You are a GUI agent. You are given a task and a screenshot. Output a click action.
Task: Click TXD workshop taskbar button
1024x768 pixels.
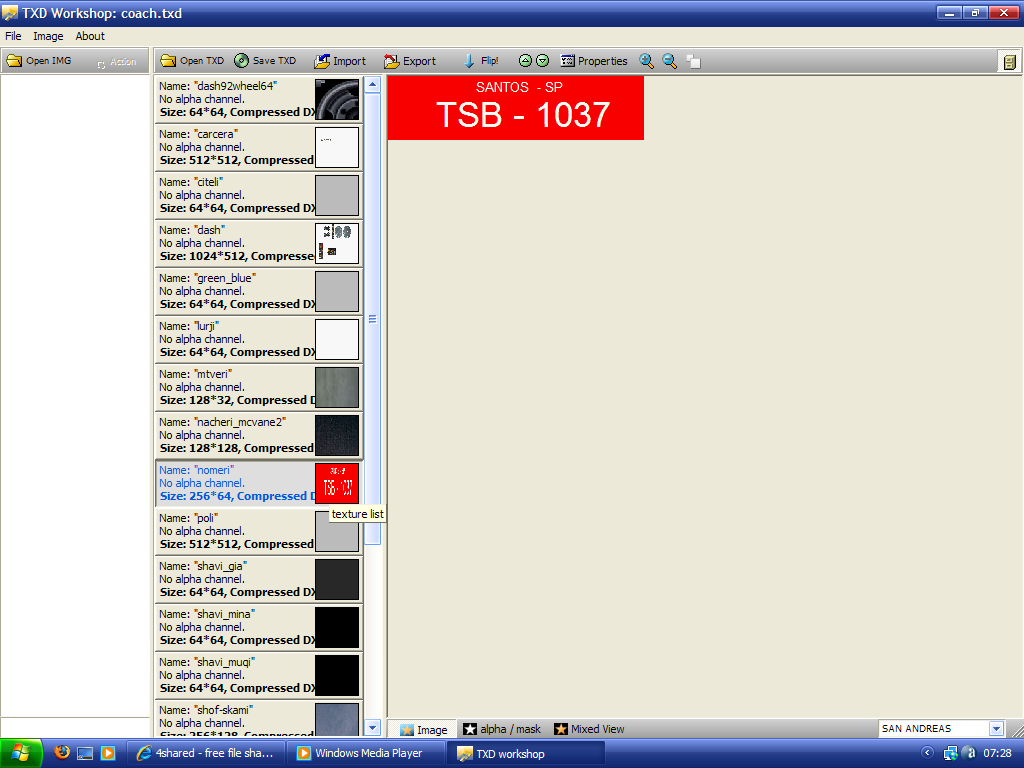pos(526,754)
